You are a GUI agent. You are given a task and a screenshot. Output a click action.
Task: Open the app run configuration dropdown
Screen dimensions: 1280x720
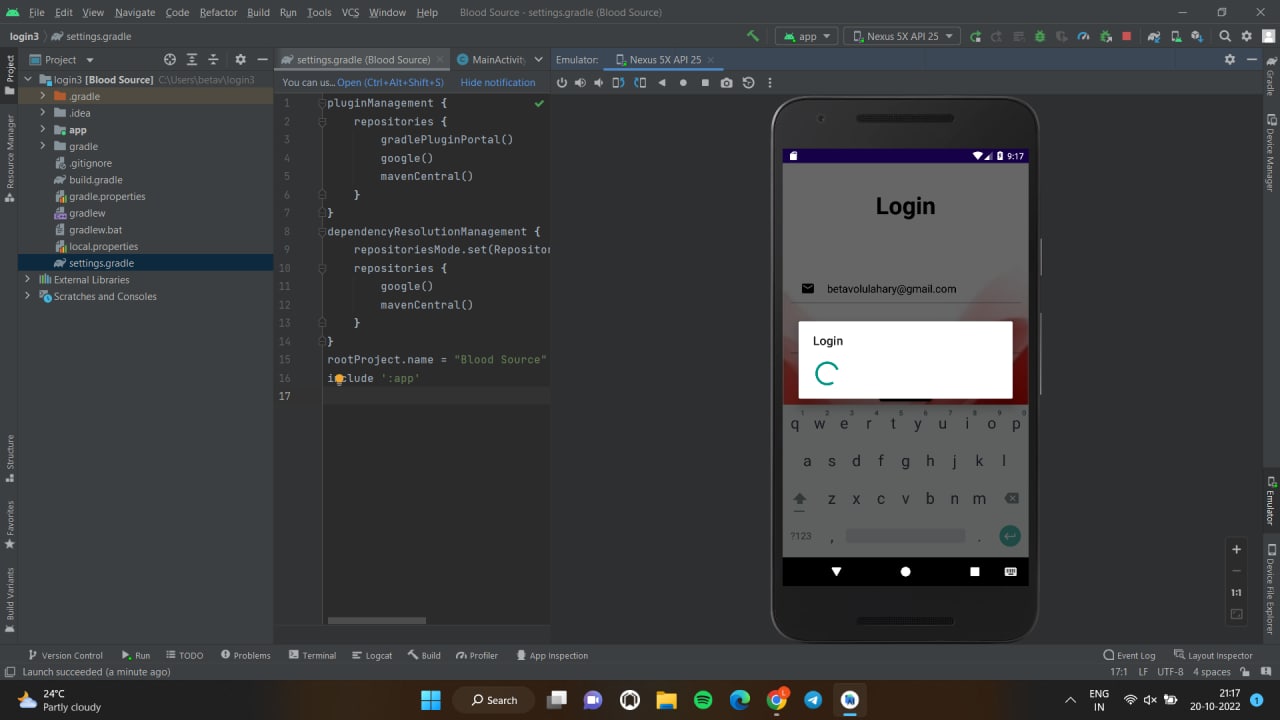click(x=806, y=36)
